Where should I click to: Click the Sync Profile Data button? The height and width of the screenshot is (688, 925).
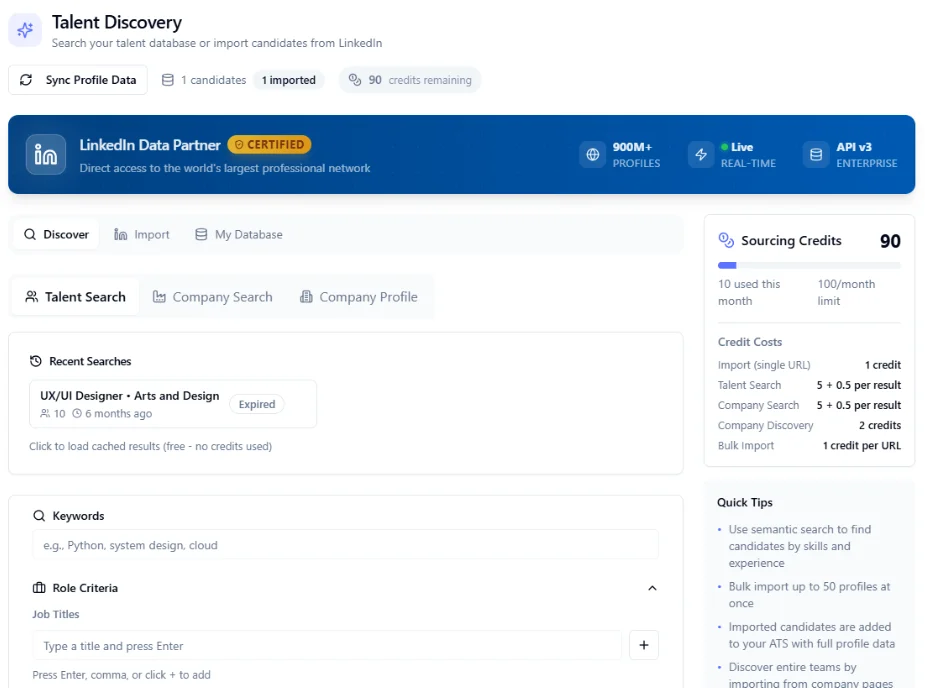coord(78,80)
